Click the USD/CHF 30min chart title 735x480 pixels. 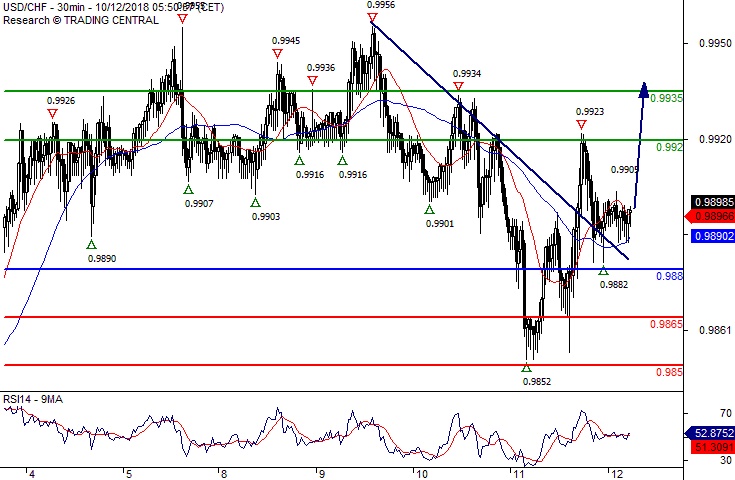pos(113,8)
